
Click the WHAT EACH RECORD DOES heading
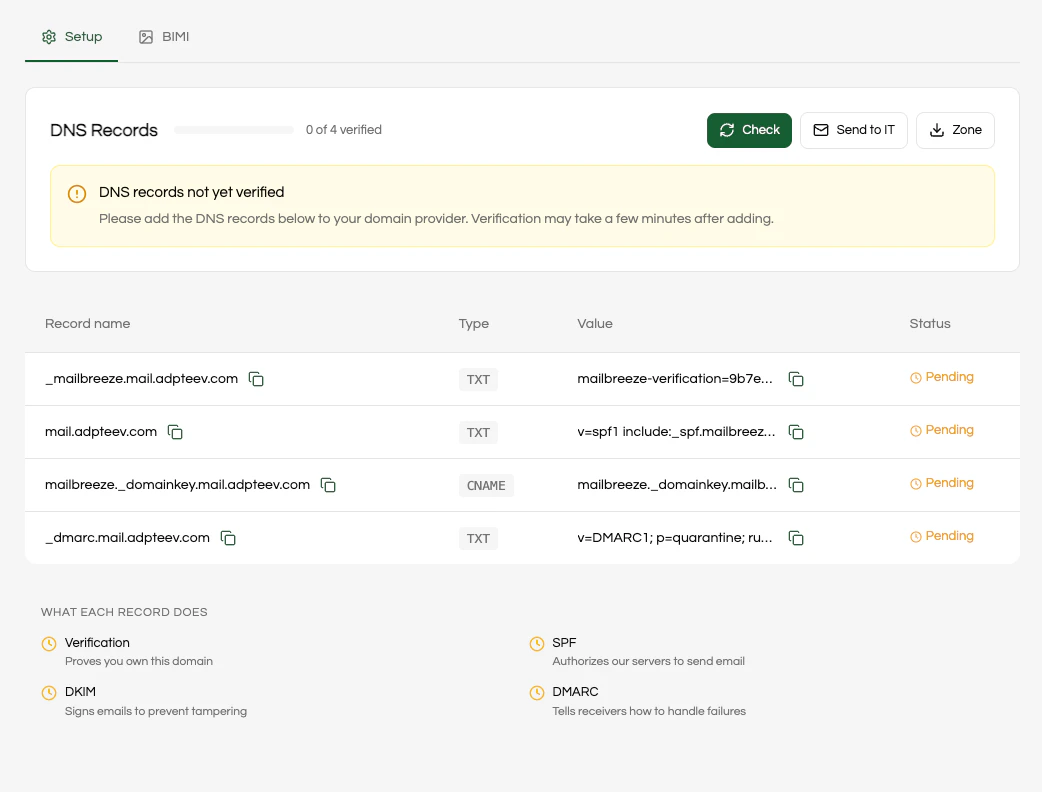pos(124,612)
